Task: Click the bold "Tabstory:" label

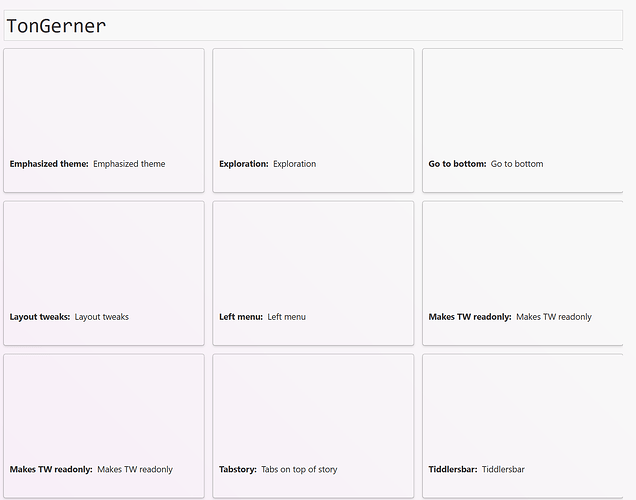Action: (x=238, y=469)
